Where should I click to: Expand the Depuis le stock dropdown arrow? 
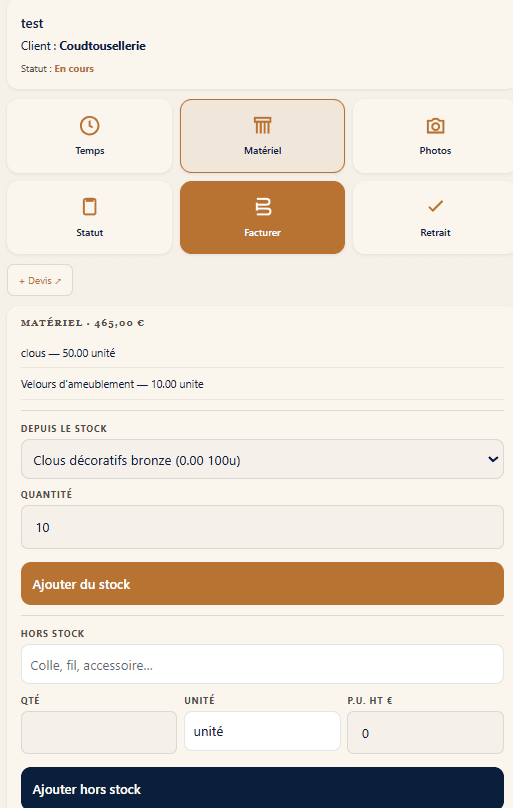493,459
